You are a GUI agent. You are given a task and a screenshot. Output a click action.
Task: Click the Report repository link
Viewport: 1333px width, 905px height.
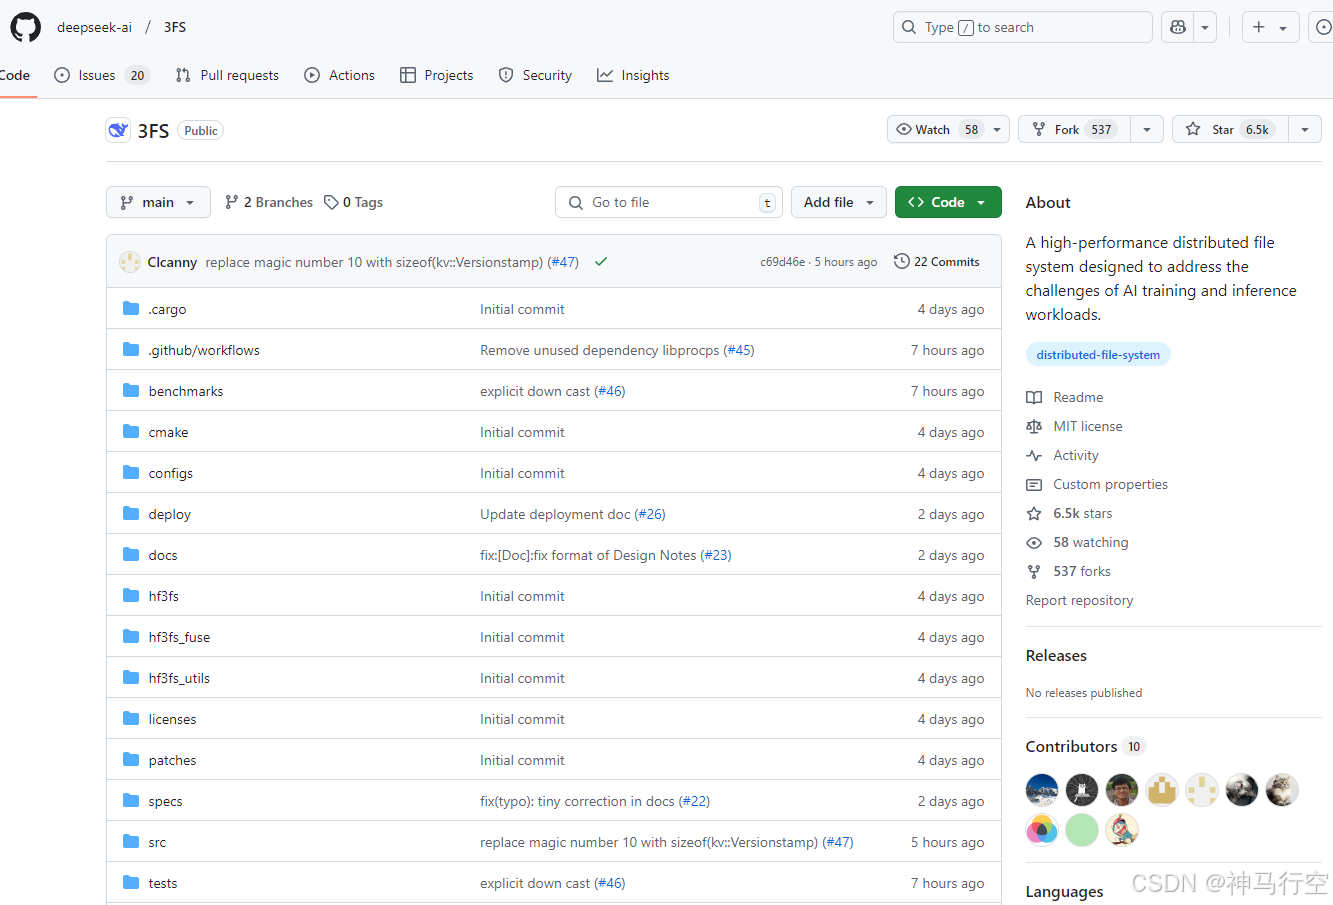1079,600
